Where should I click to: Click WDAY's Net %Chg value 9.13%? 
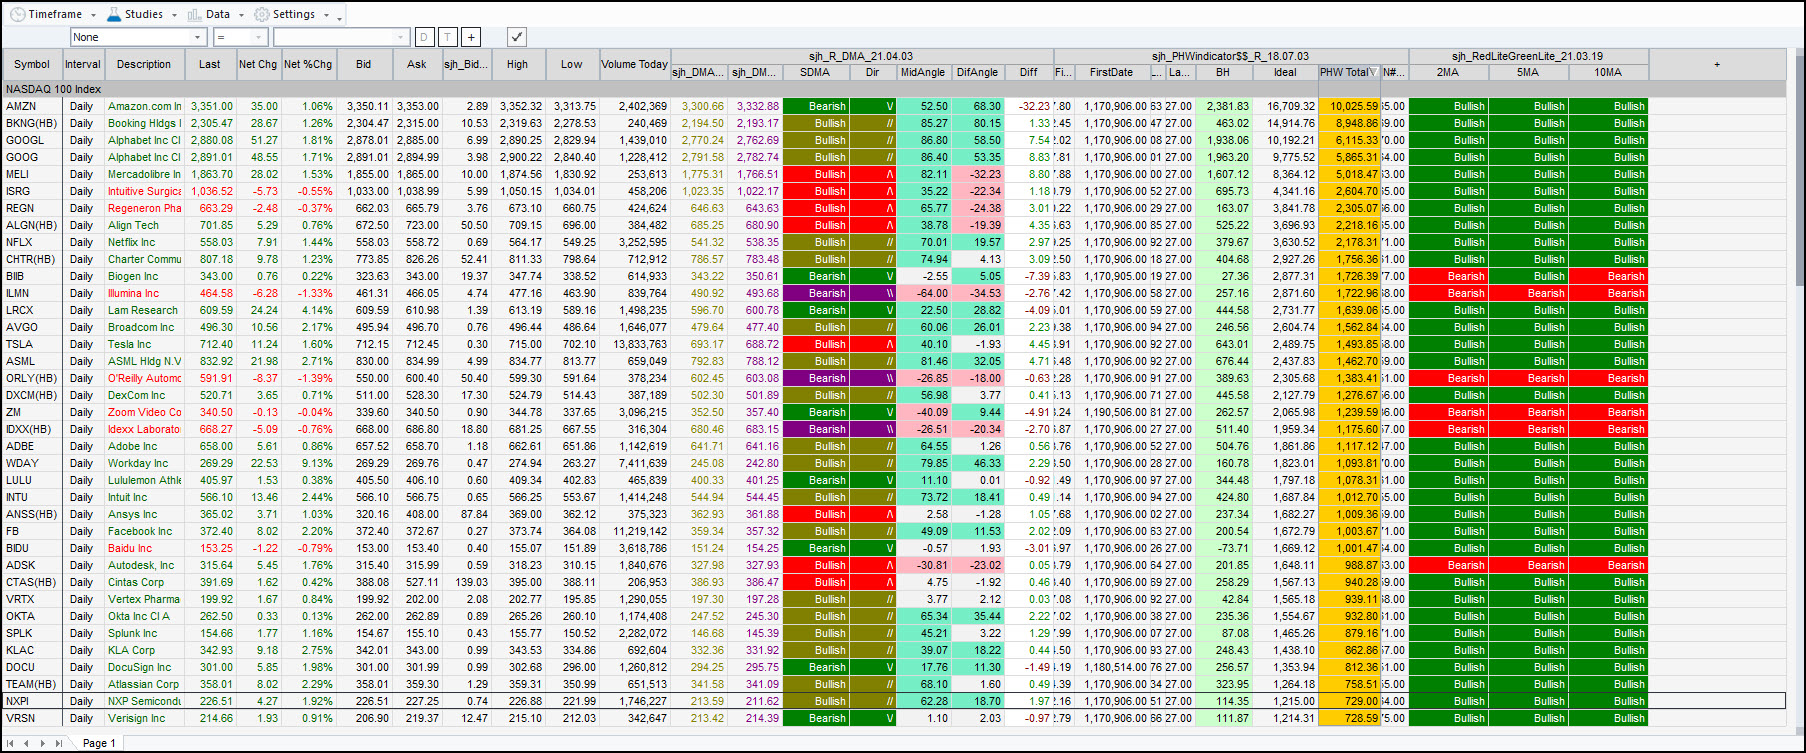(308, 463)
